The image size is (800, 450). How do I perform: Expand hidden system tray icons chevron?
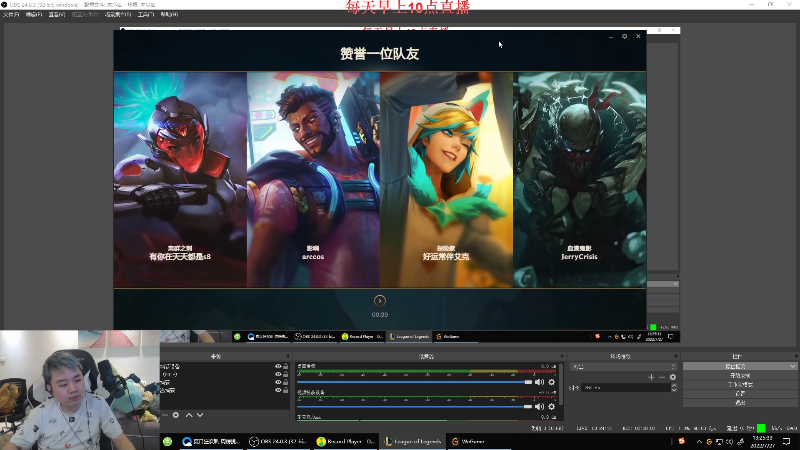699,442
